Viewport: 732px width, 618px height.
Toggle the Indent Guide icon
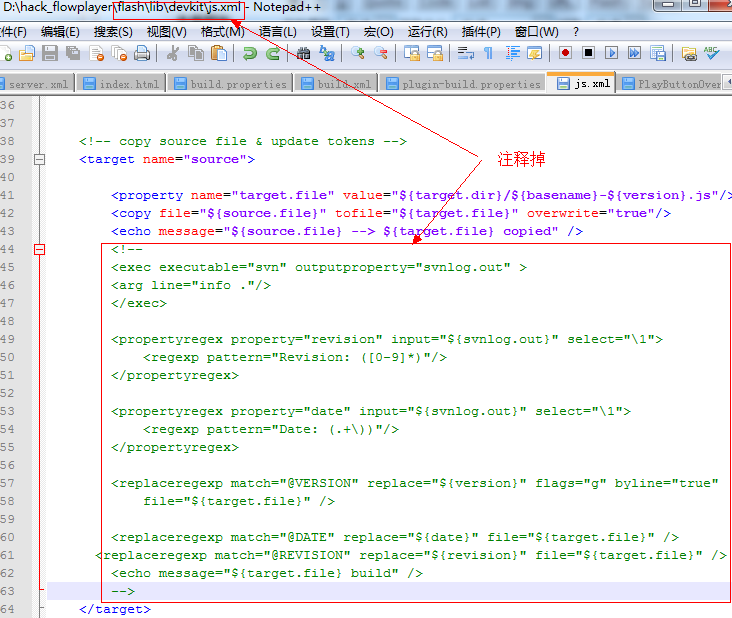(x=513, y=53)
